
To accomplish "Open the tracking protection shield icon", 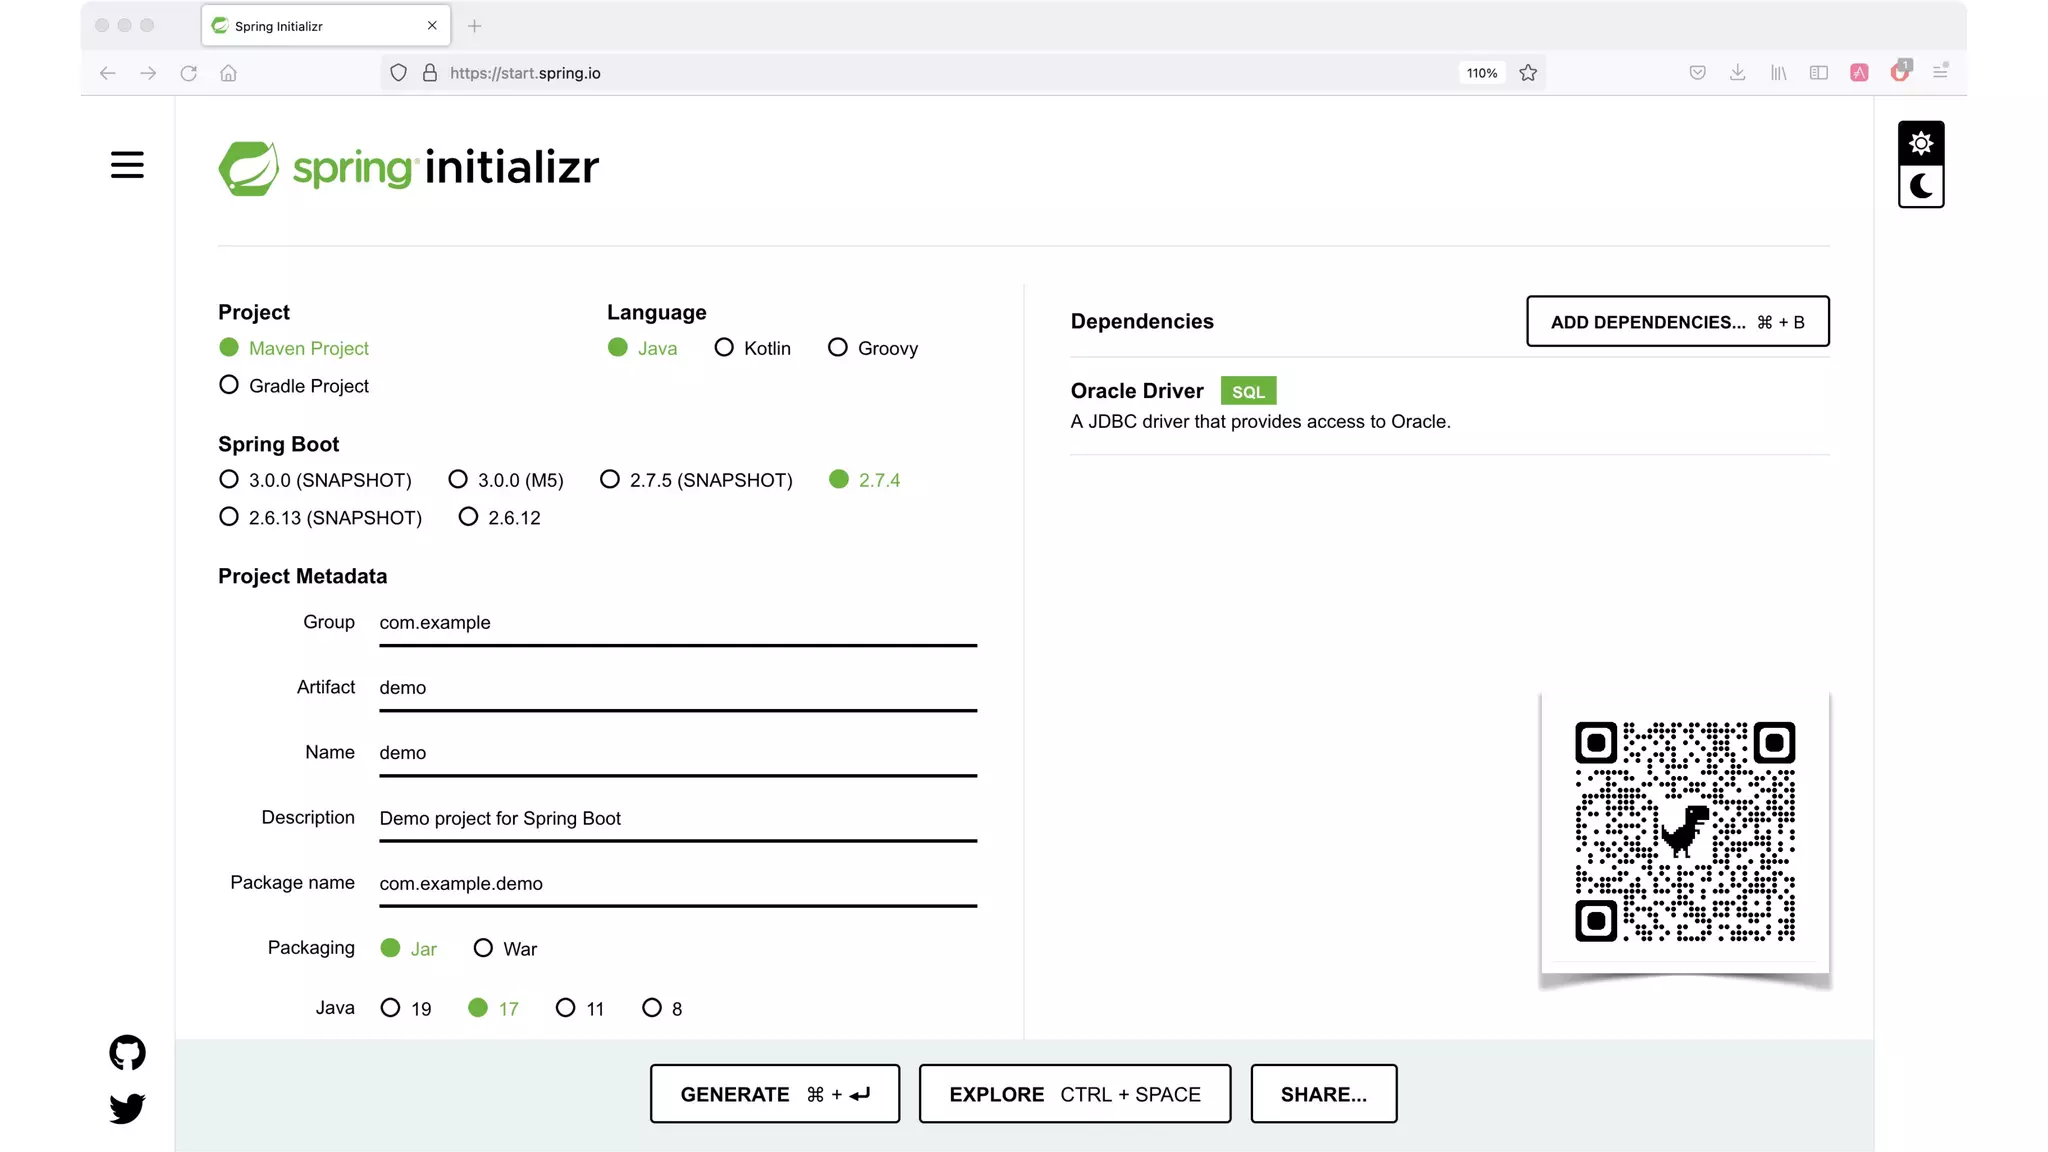I will pos(398,73).
